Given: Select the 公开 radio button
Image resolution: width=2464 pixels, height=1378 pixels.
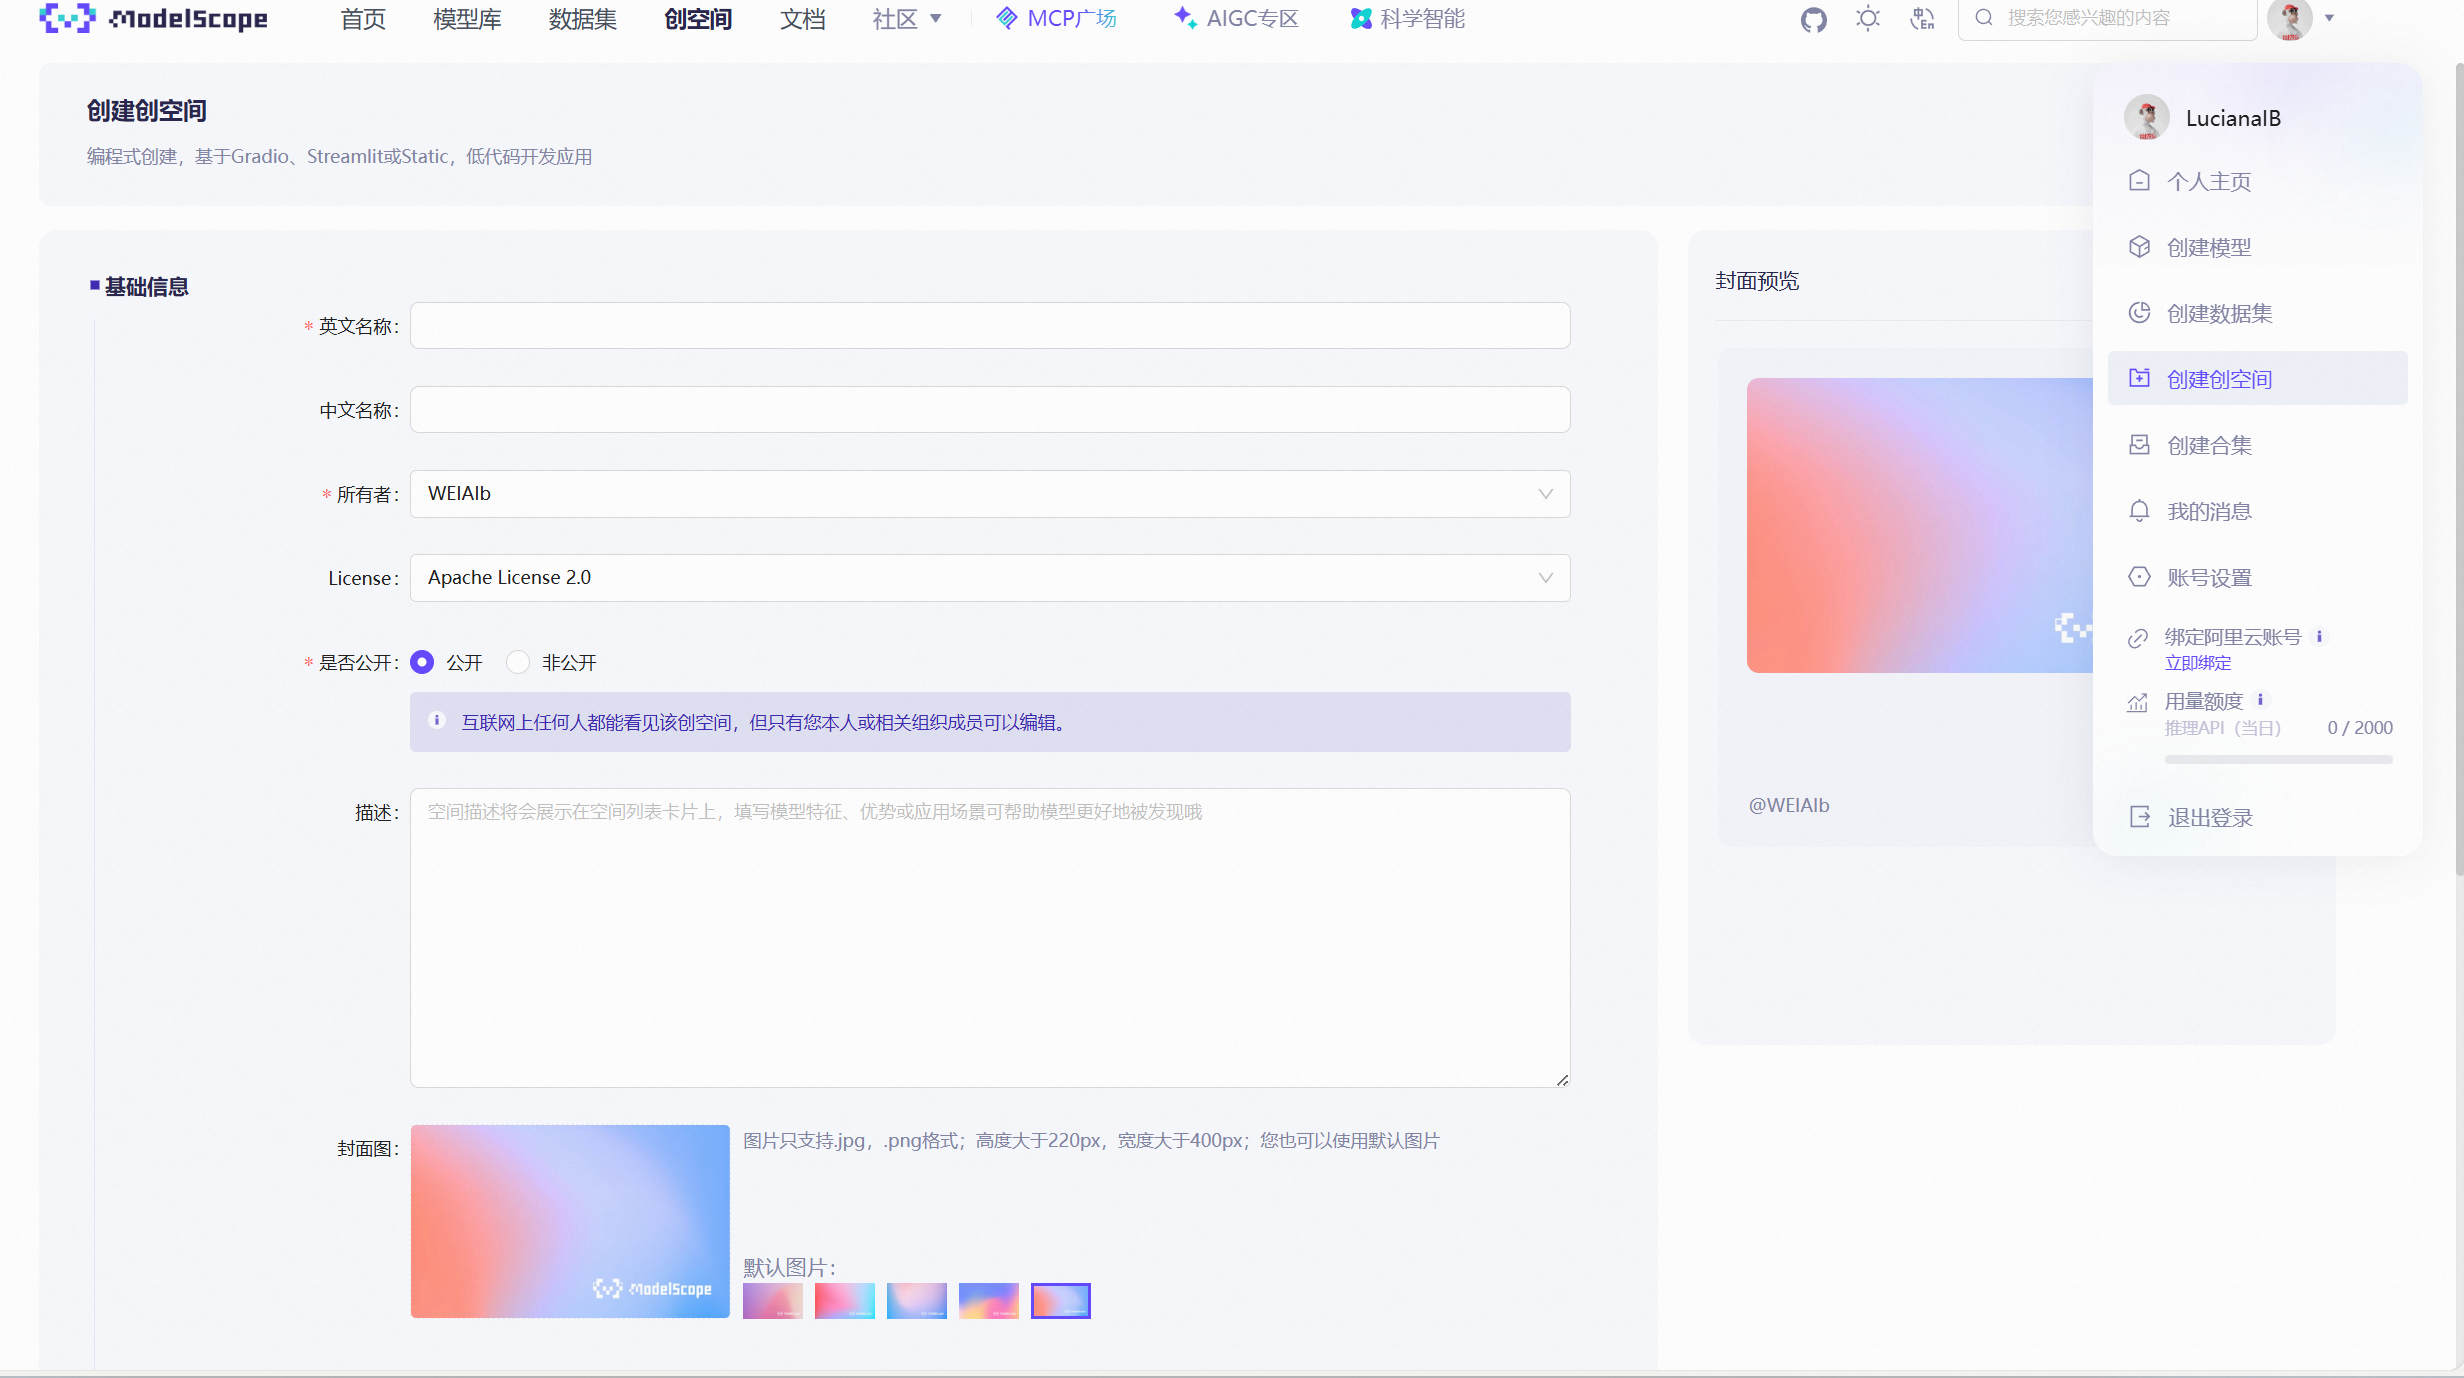Looking at the screenshot, I should click(x=422, y=662).
